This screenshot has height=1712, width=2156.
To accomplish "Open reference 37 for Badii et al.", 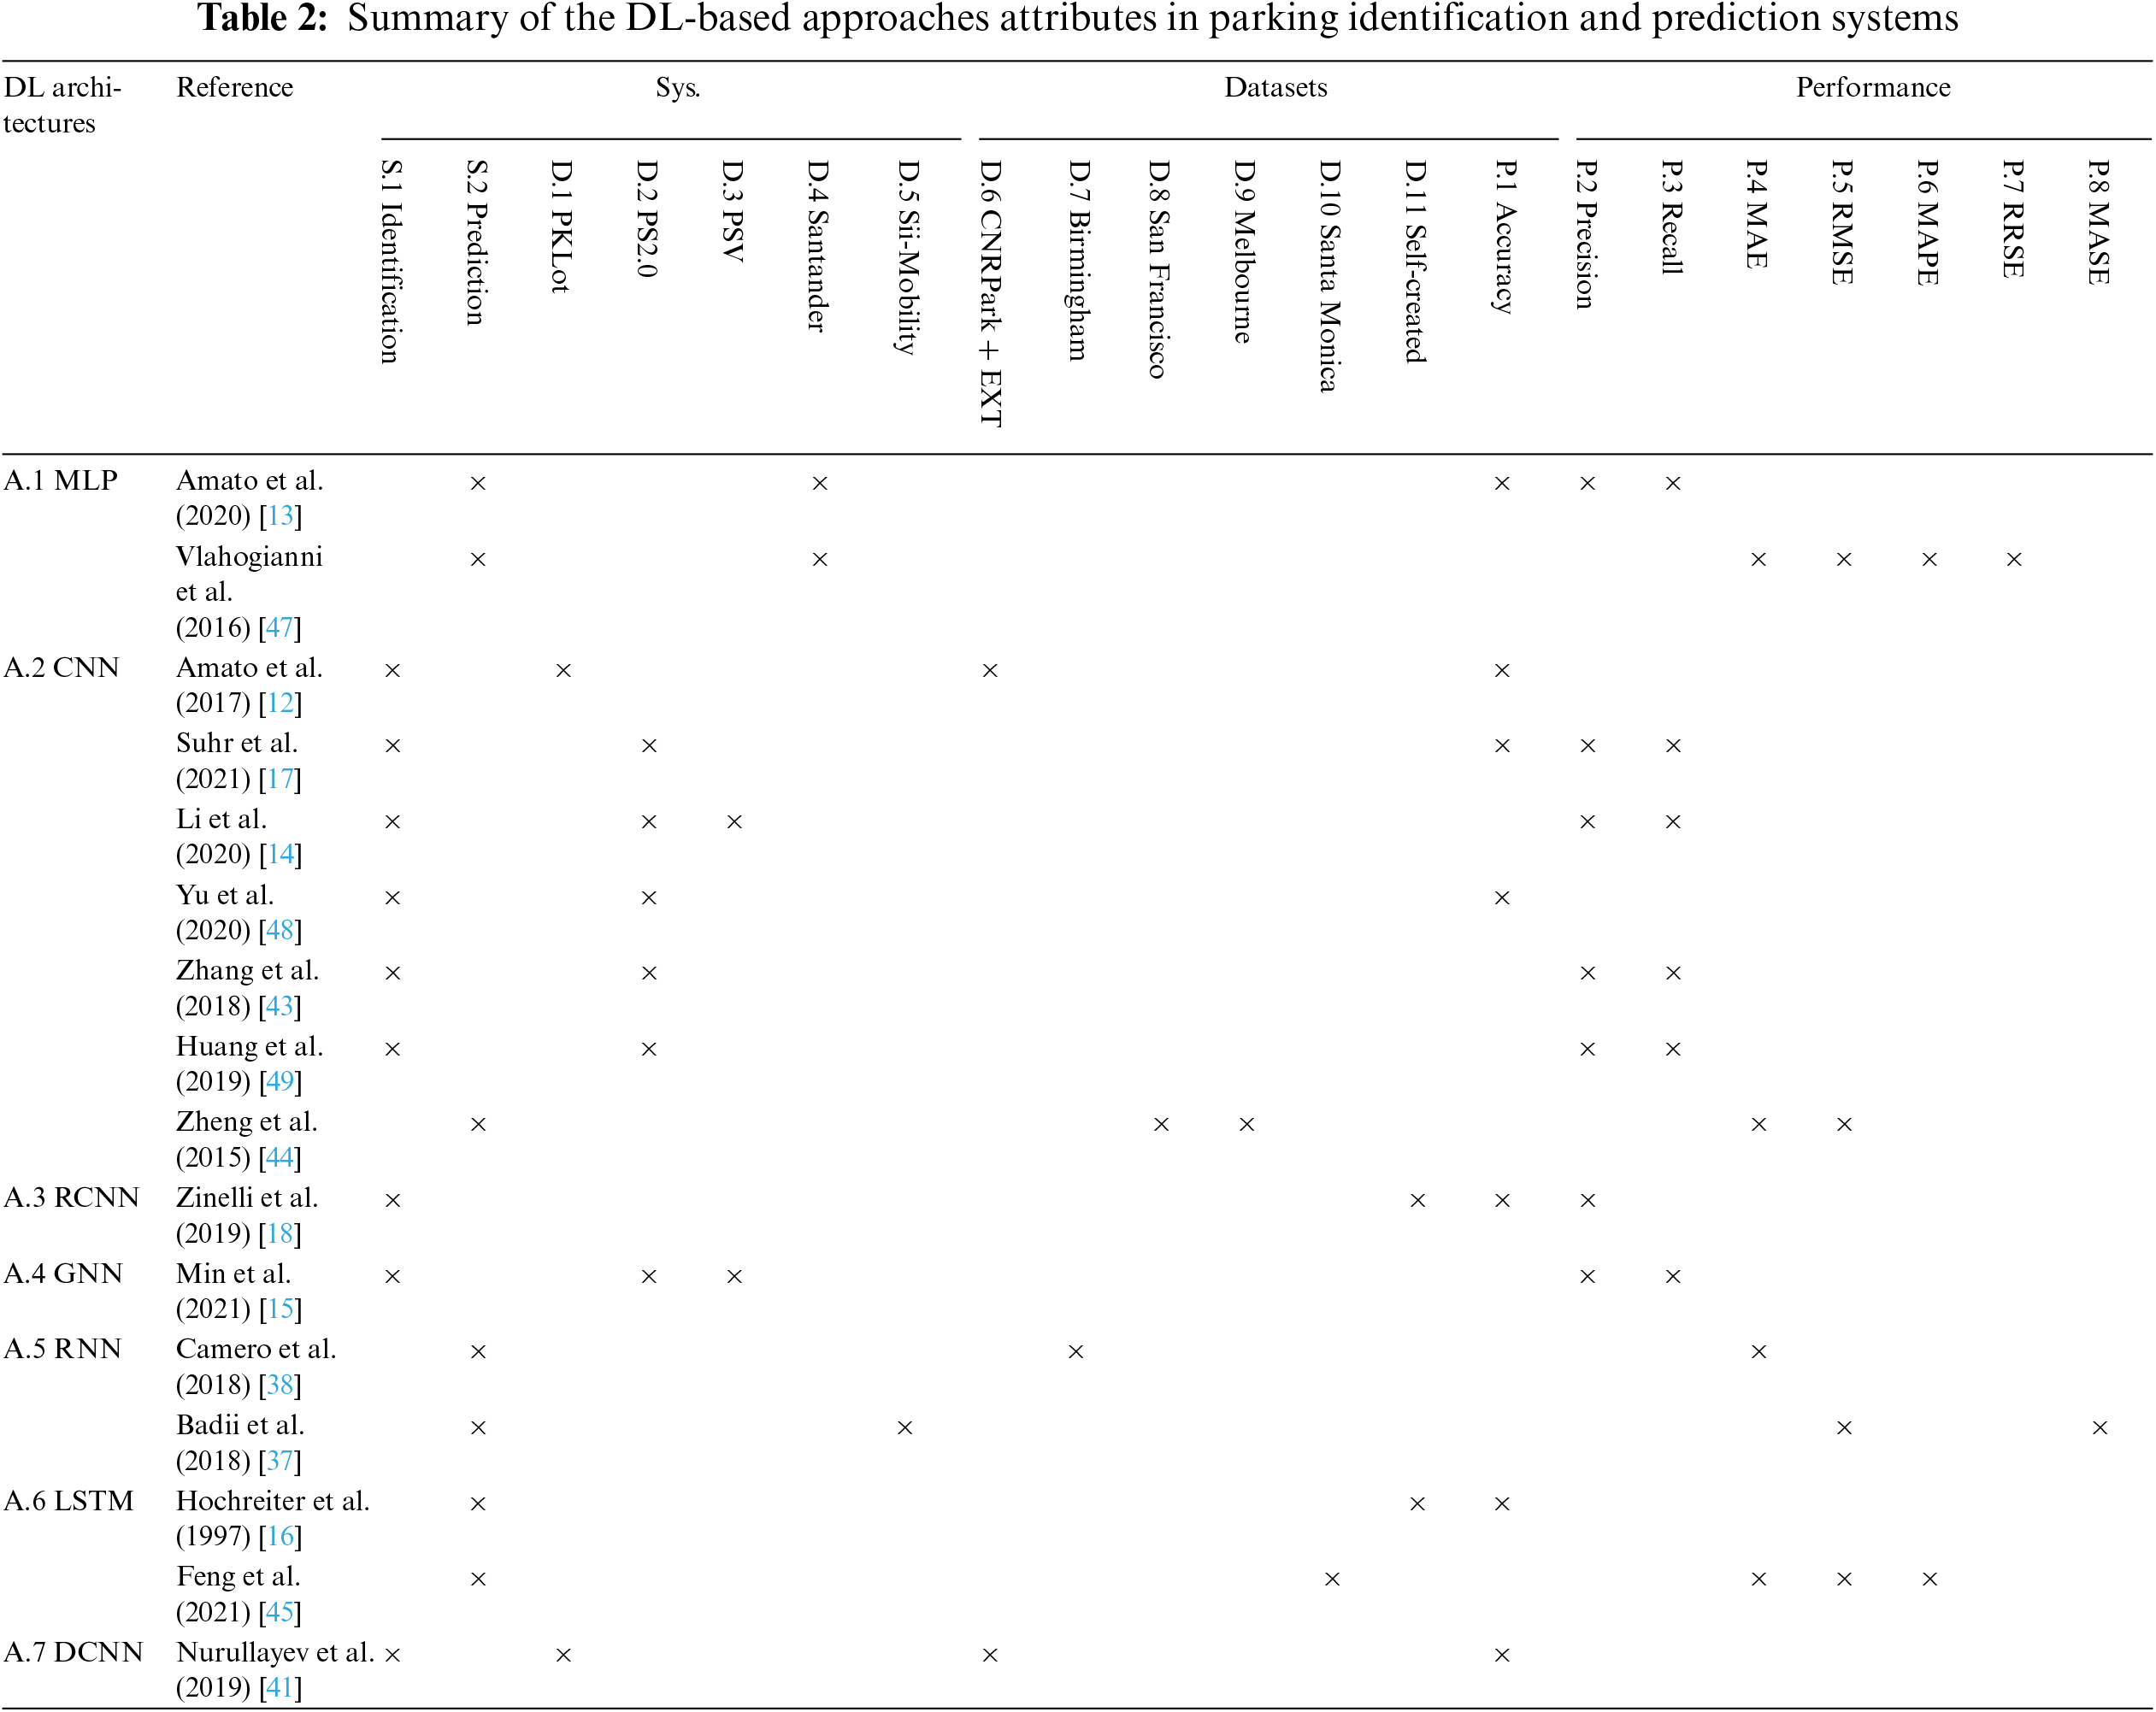I will click(x=280, y=1461).
